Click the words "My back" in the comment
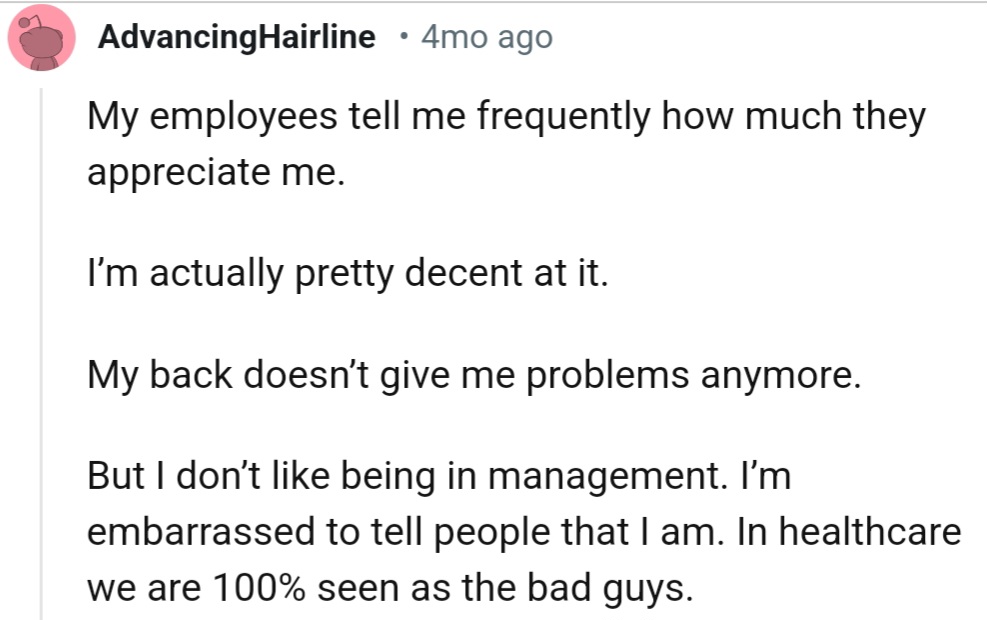 pyautogui.click(x=147, y=375)
